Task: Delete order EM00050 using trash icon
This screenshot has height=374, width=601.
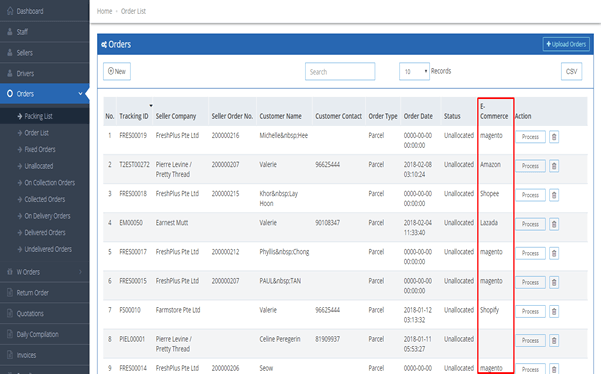Action: tap(554, 224)
